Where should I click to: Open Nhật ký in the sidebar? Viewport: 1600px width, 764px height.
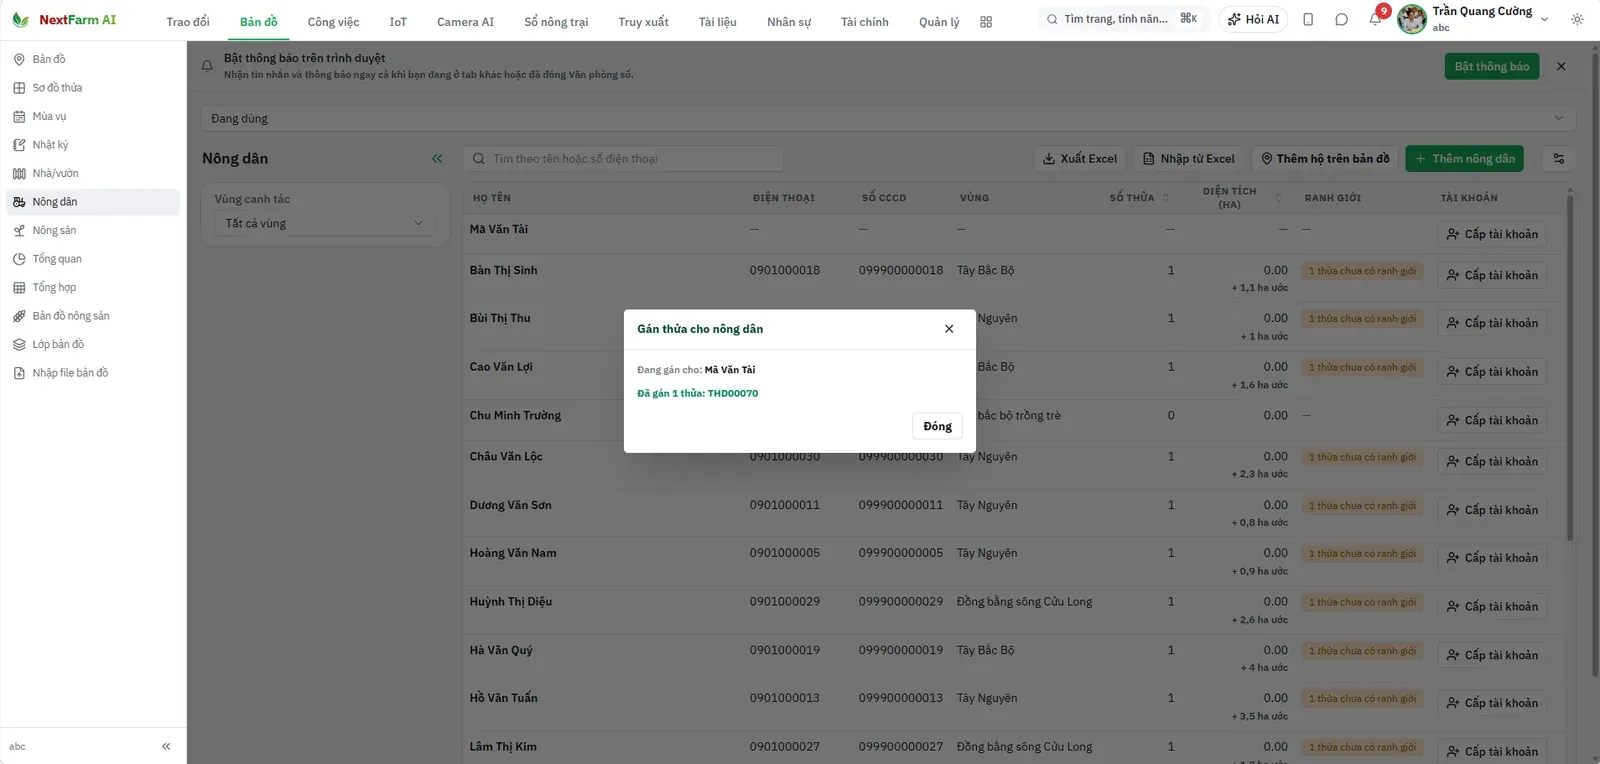tap(93, 145)
